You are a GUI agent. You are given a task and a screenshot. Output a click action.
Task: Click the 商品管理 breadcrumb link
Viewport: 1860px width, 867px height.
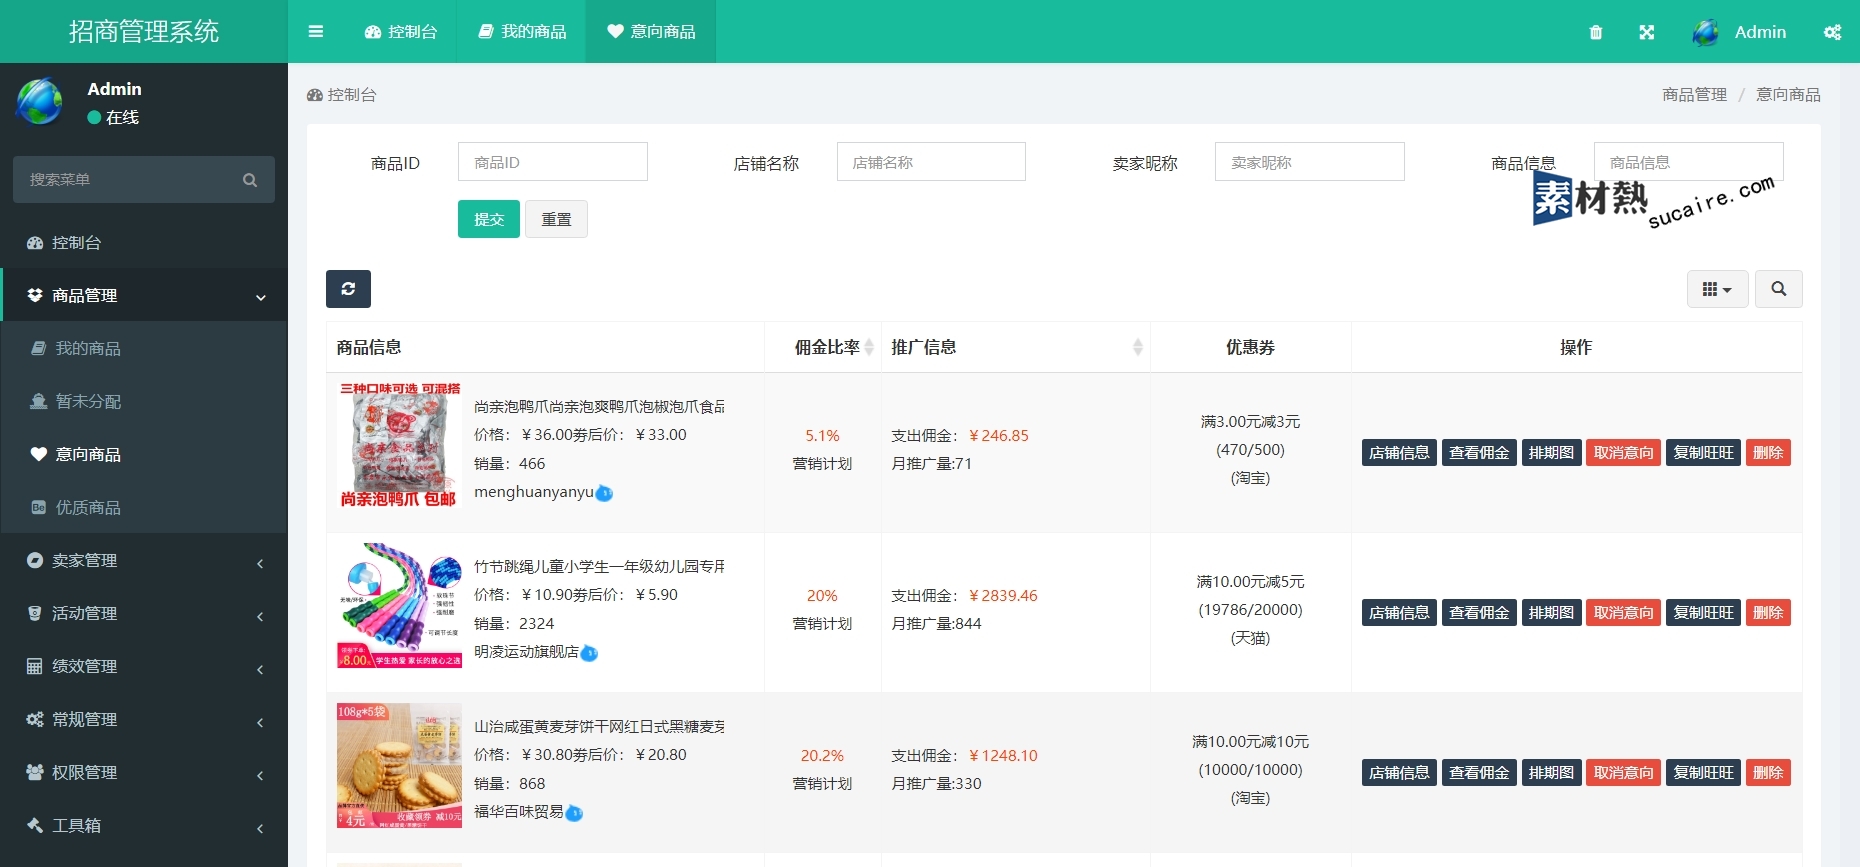pos(1694,94)
